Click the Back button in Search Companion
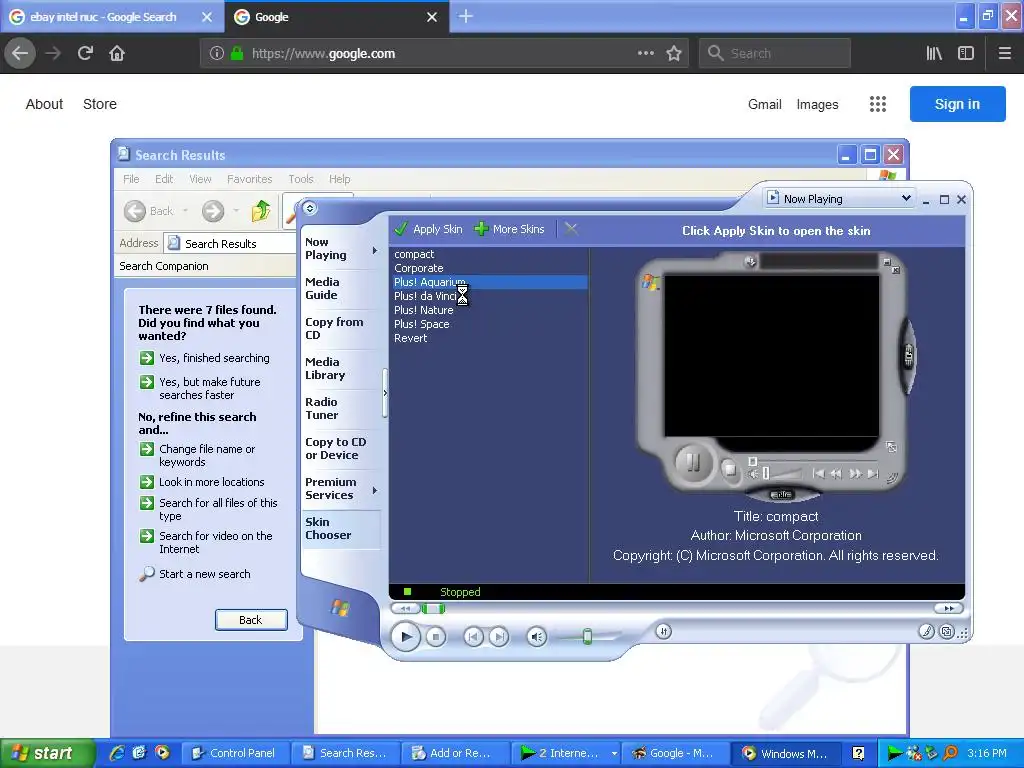This screenshot has width=1024, height=768. pyautogui.click(x=251, y=620)
